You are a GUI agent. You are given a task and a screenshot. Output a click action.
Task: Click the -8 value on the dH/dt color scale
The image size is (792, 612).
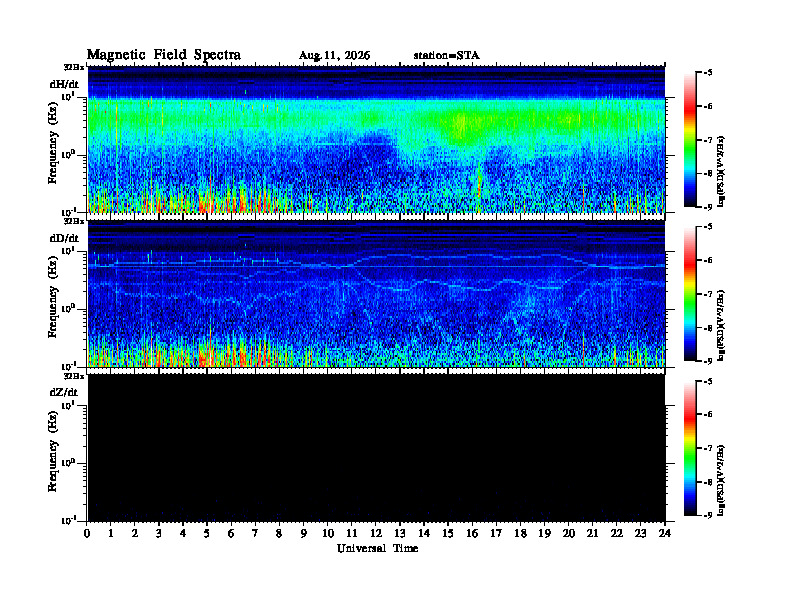pos(708,173)
